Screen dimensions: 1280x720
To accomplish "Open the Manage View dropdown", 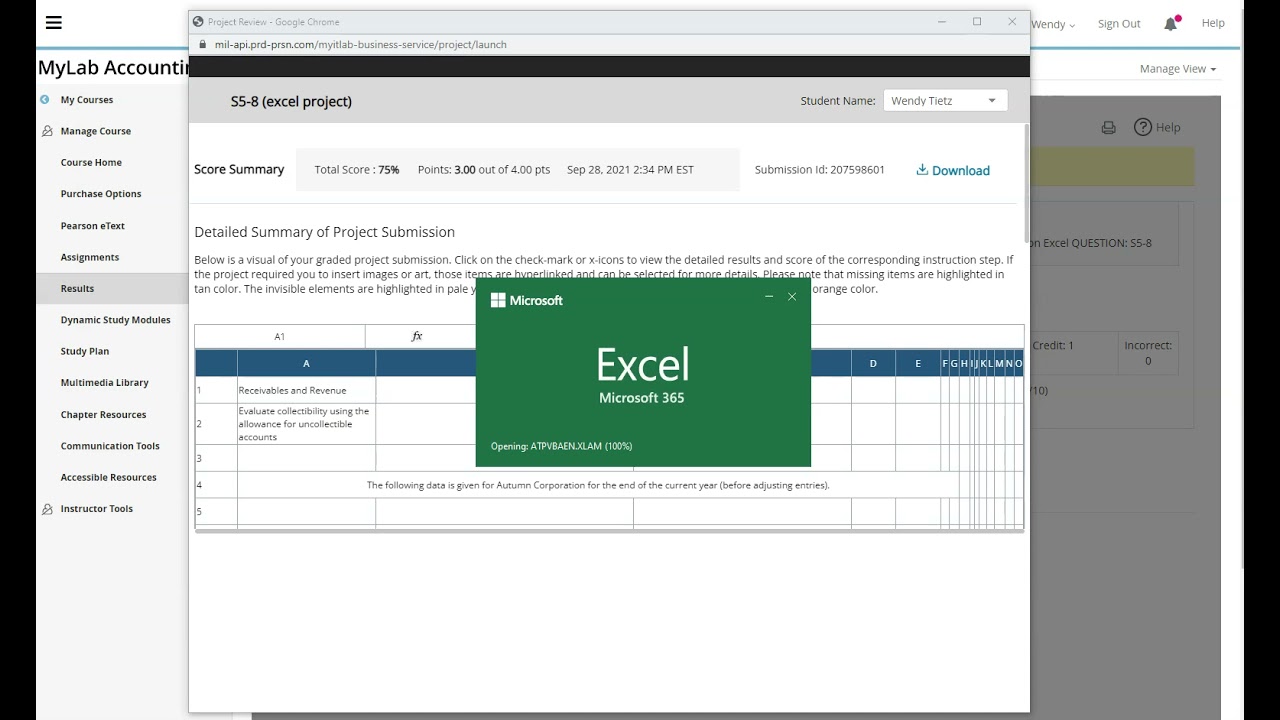I will click(x=1178, y=69).
